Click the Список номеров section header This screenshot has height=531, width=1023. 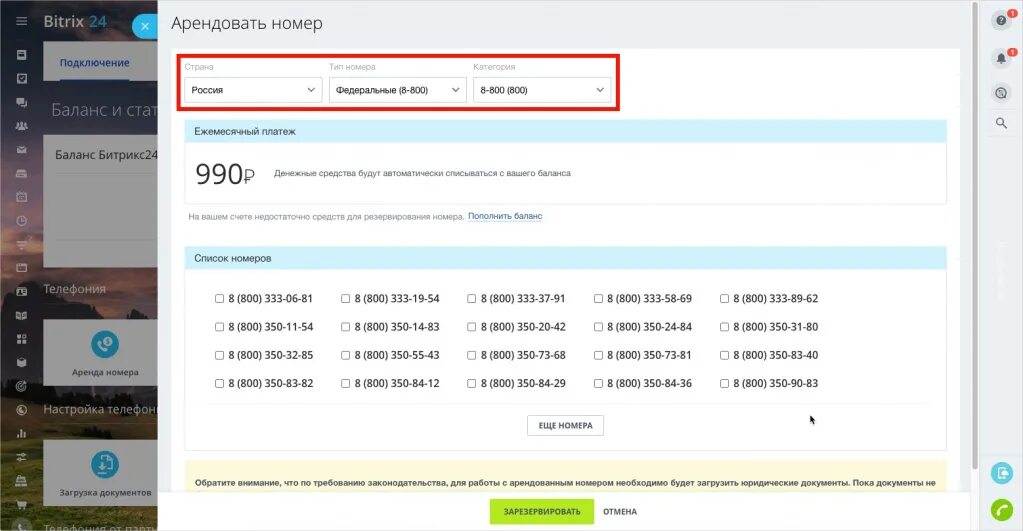click(x=565, y=258)
